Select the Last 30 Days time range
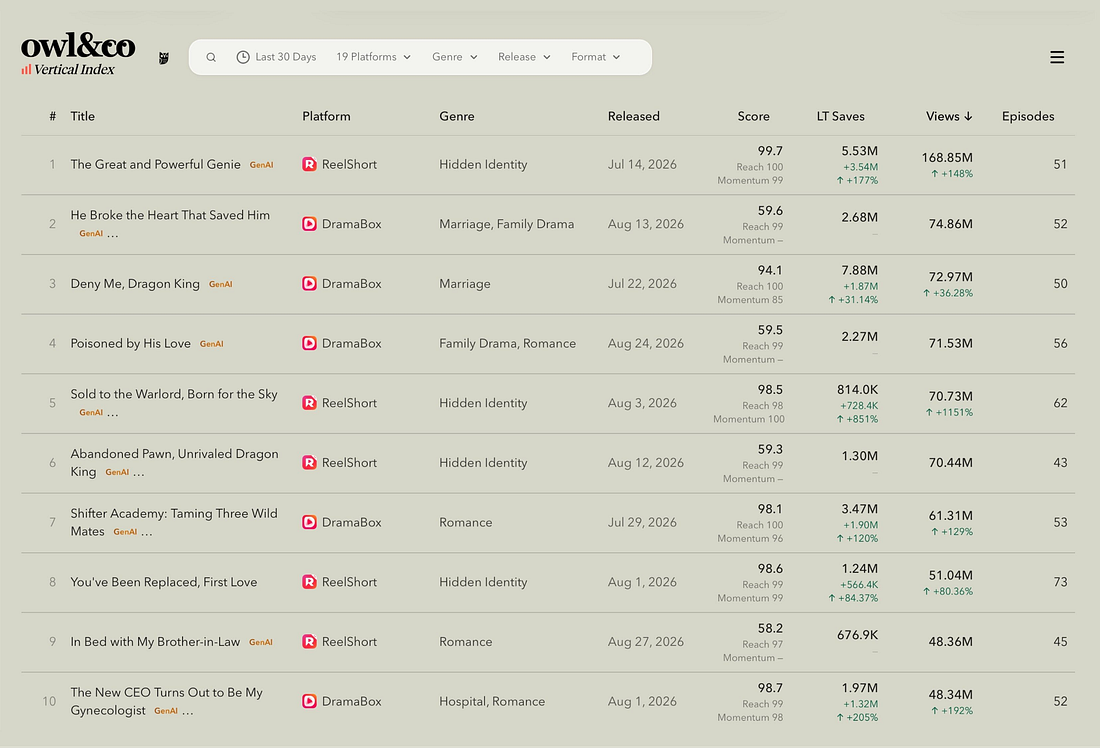 (x=276, y=57)
